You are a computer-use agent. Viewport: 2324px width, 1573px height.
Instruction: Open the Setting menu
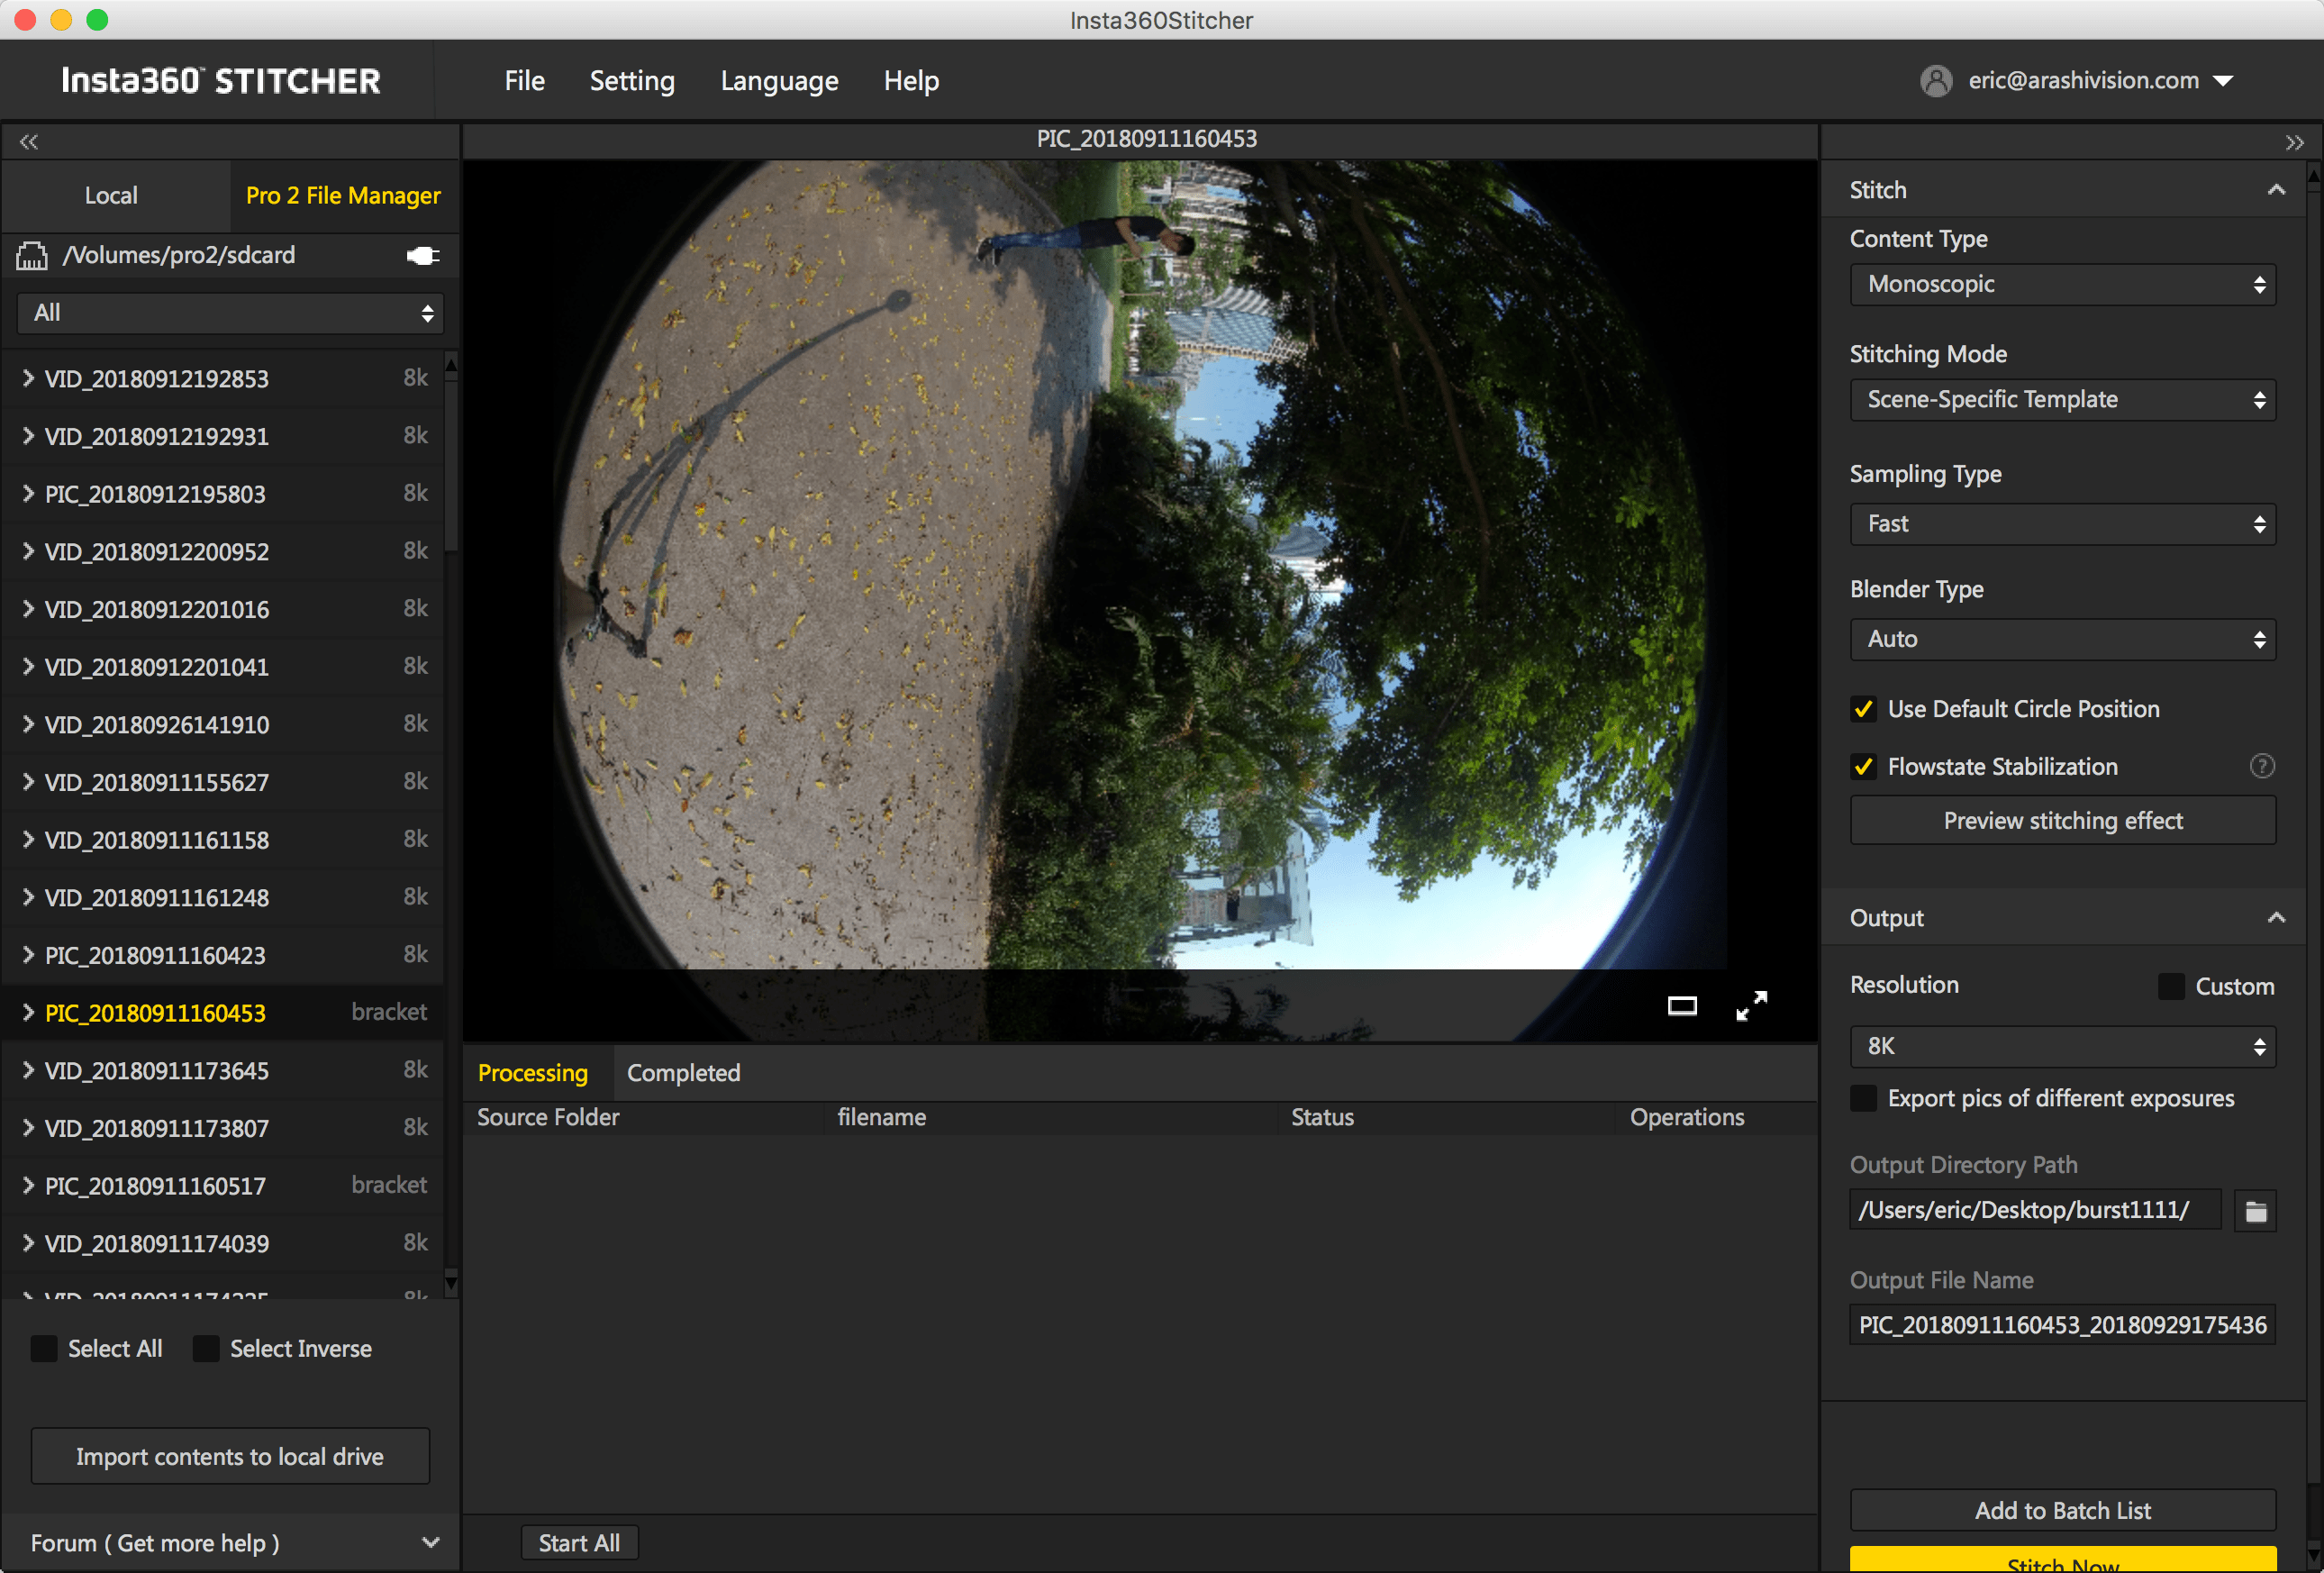(631, 81)
